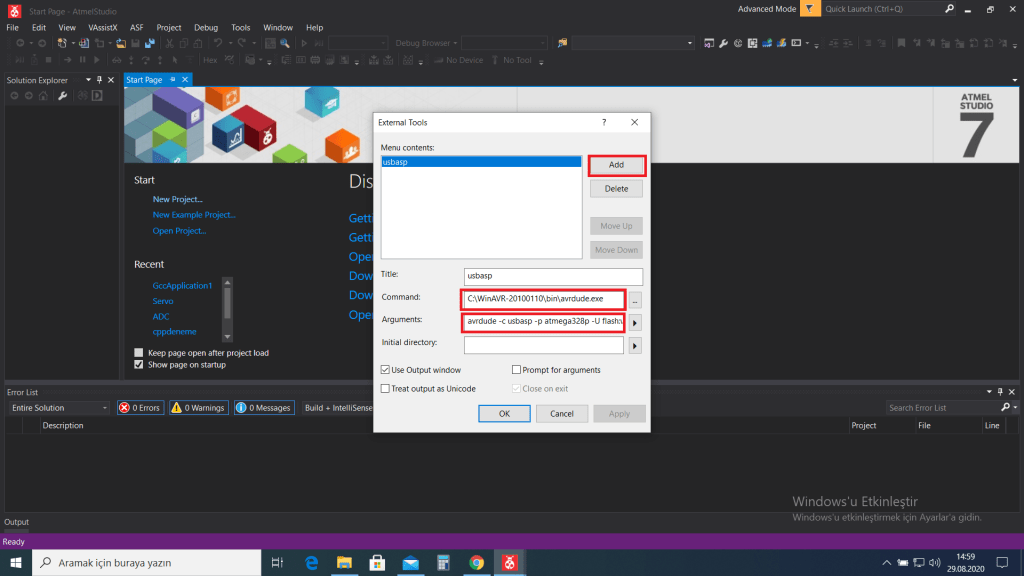Screen dimensions: 1024x576
Task: Check the Treat output as Unicode option
Action: point(386,388)
